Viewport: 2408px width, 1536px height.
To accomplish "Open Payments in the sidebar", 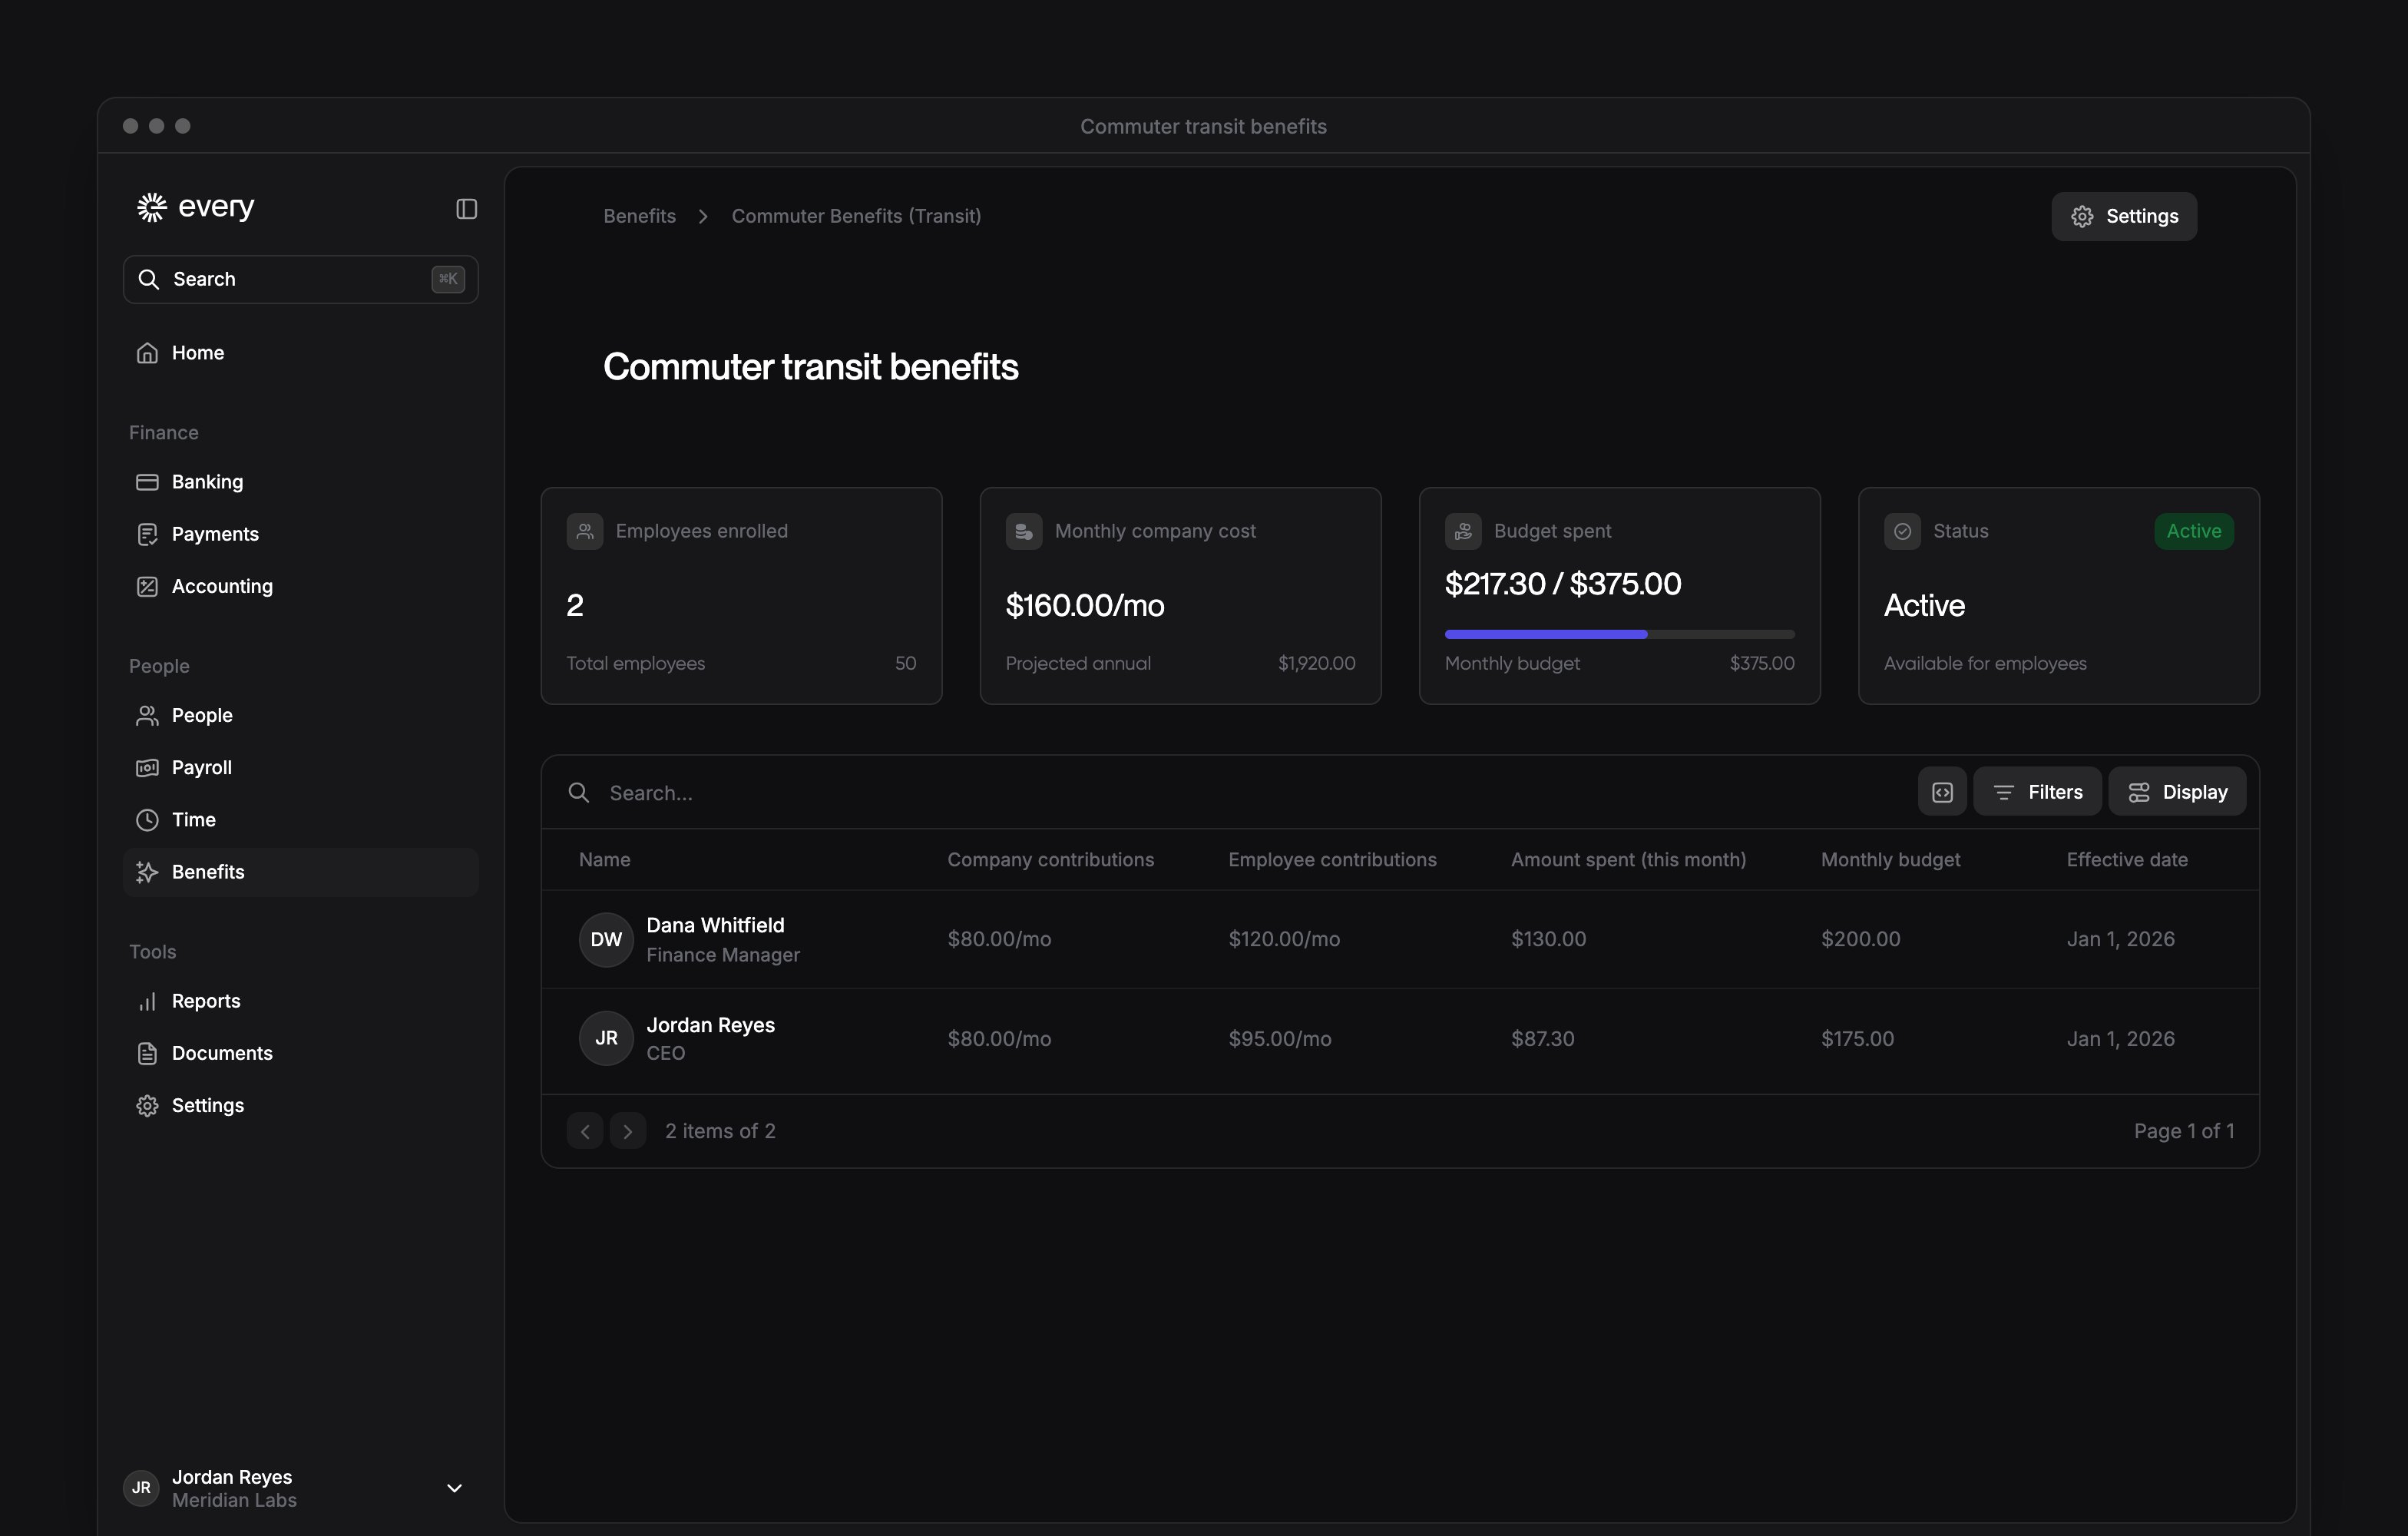I will [300, 534].
